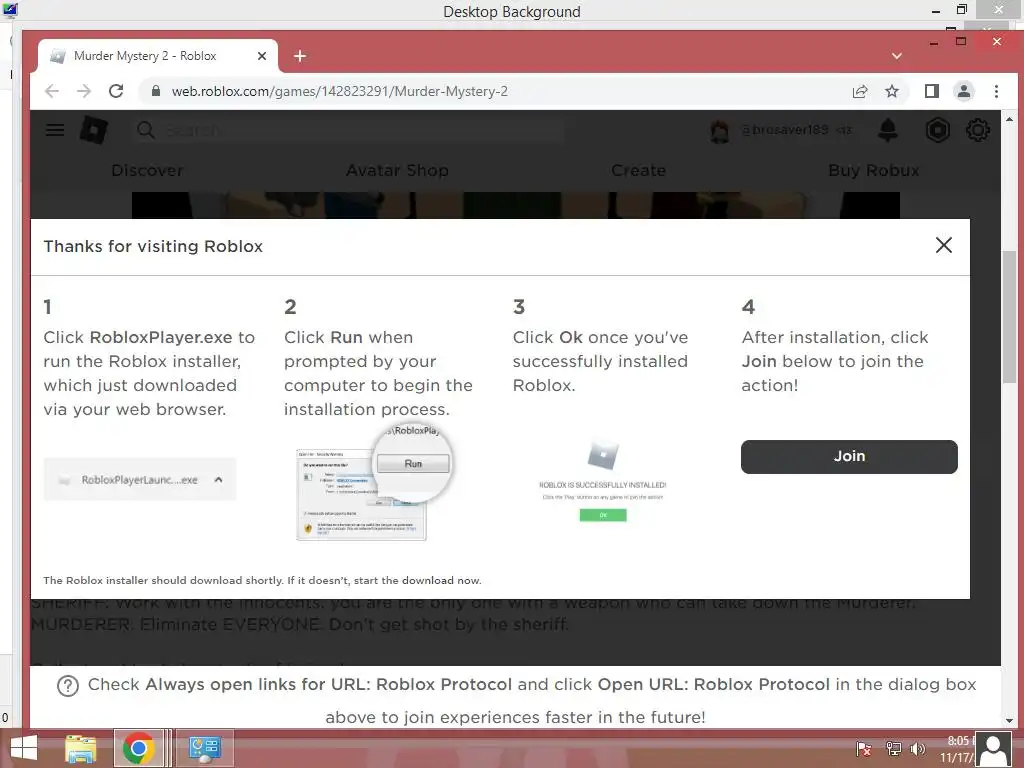Image resolution: width=1024 pixels, height=768 pixels.
Task: Open a new Chrome tab
Action: coord(300,56)
